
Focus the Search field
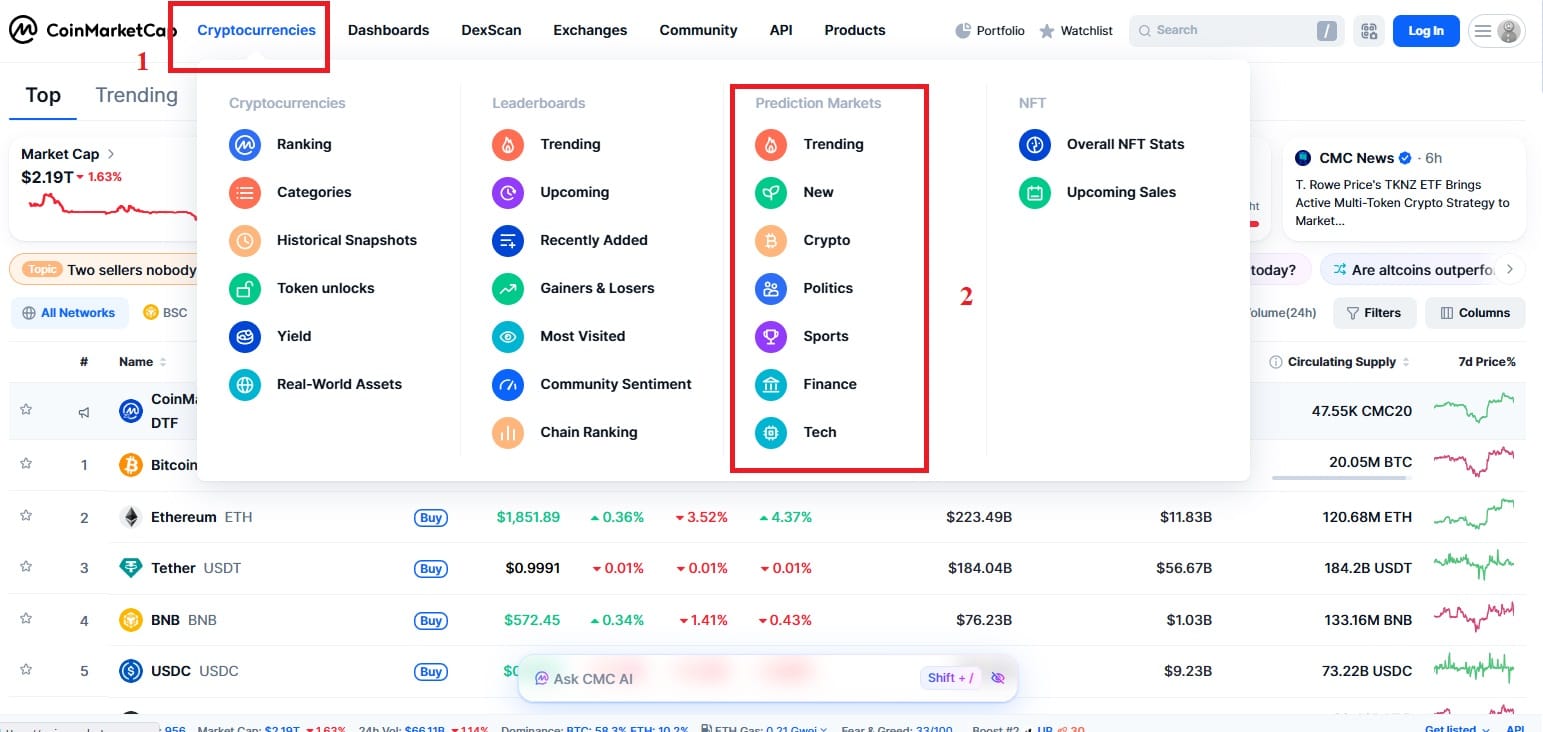point(1237,31)
